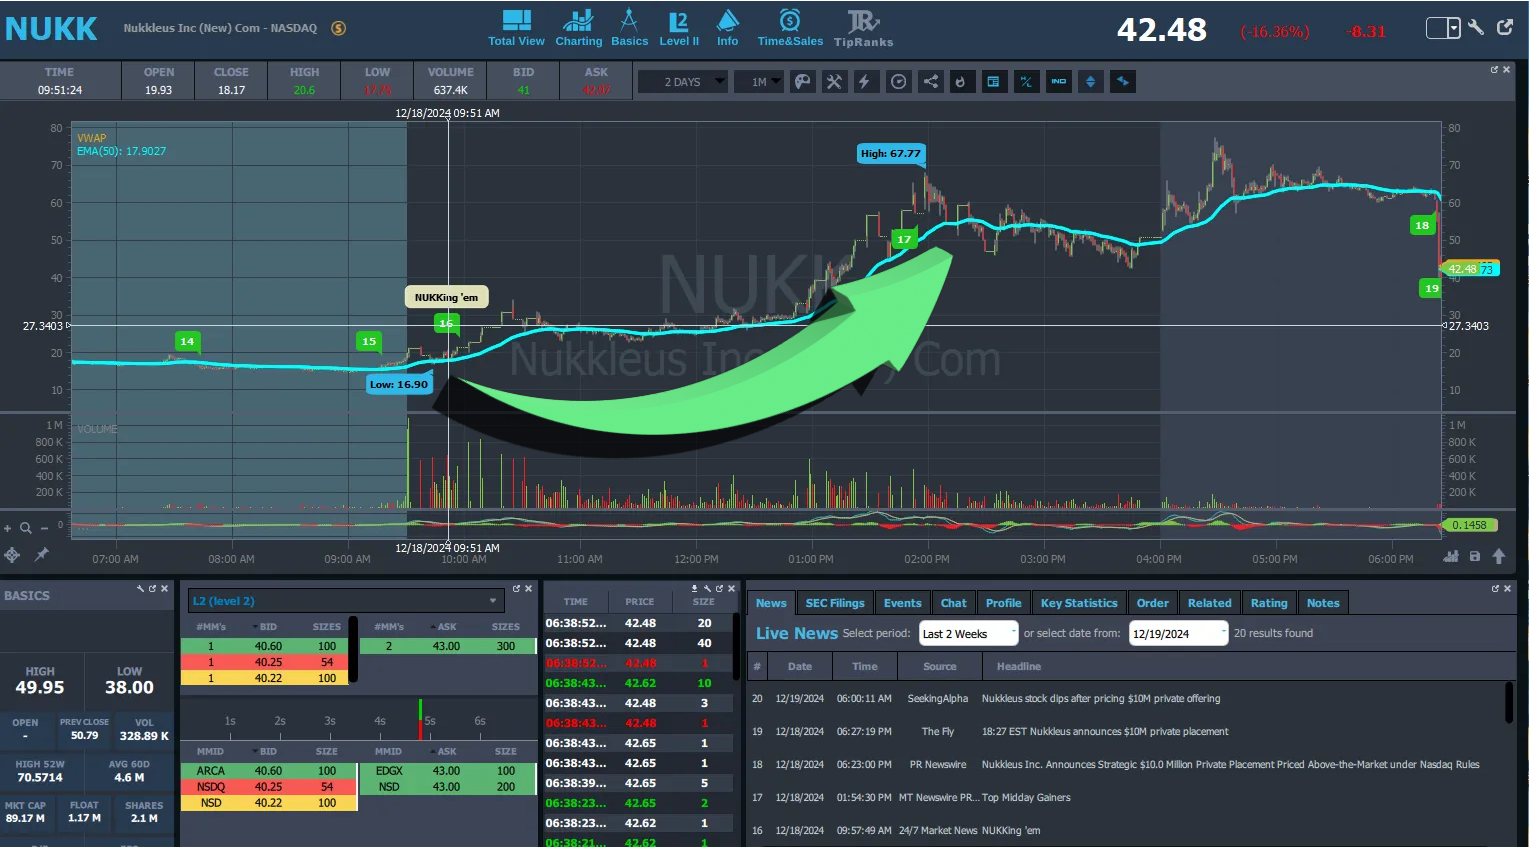Click the gold dollar coin icon beside NASDAQ
1530x847 pixels.
click(x=339, y=28)
